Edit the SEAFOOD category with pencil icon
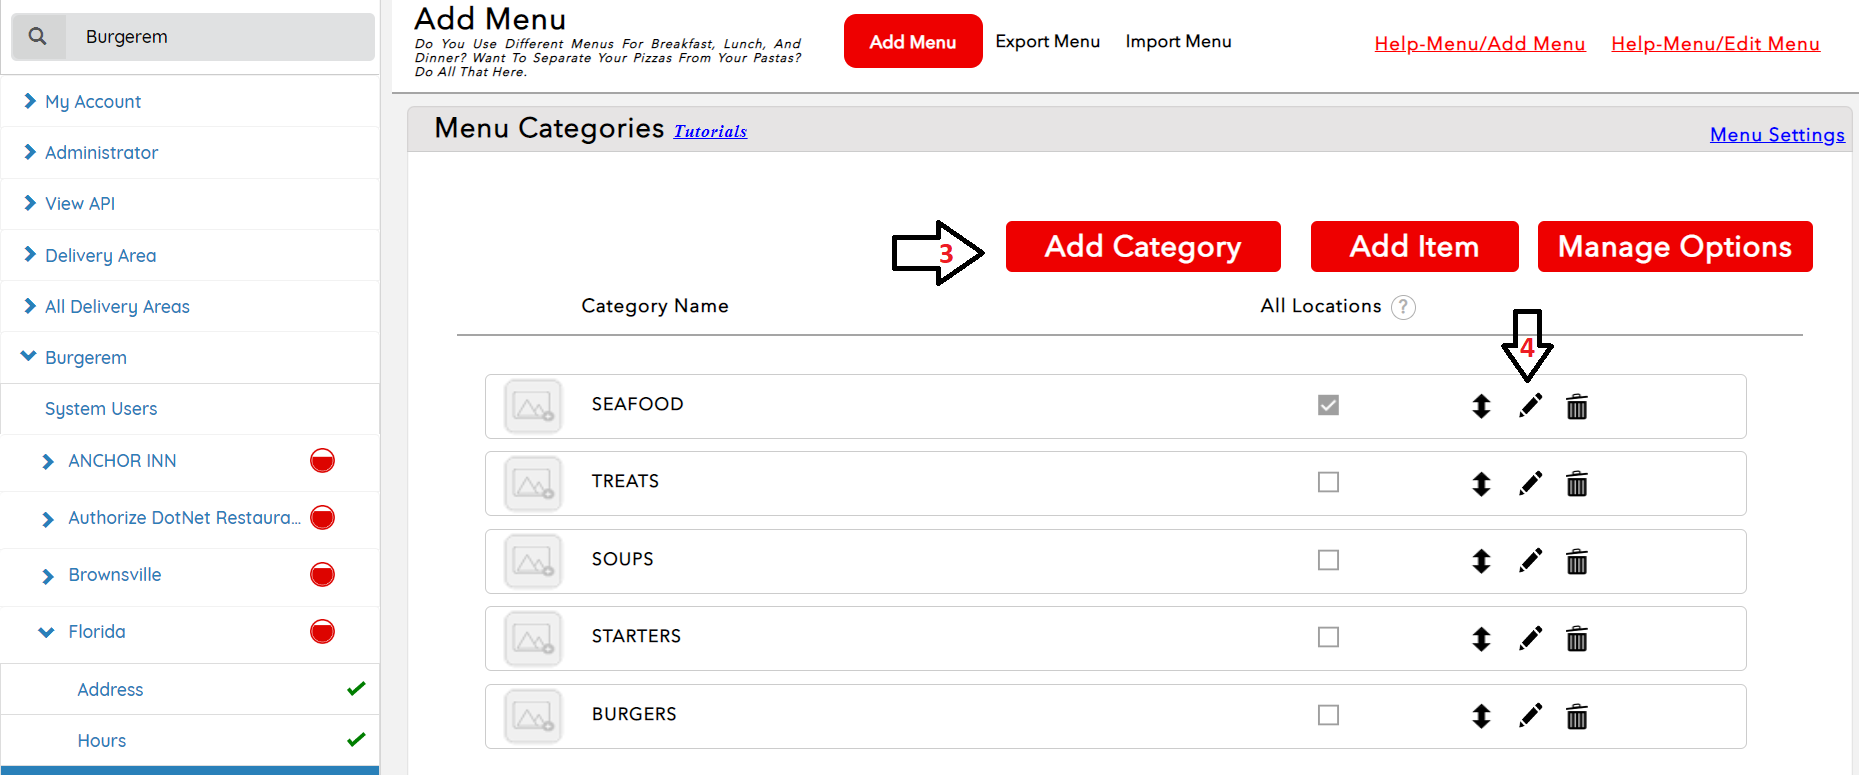Screen dimensions: 1859x775 coord(1530,405)
